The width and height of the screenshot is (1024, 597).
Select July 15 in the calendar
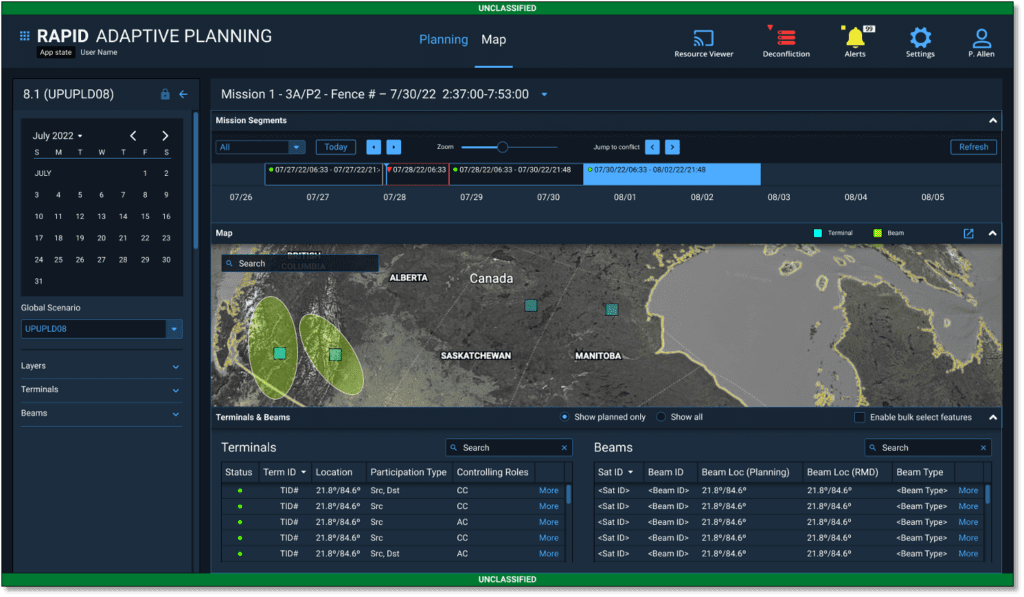(145, 217)
